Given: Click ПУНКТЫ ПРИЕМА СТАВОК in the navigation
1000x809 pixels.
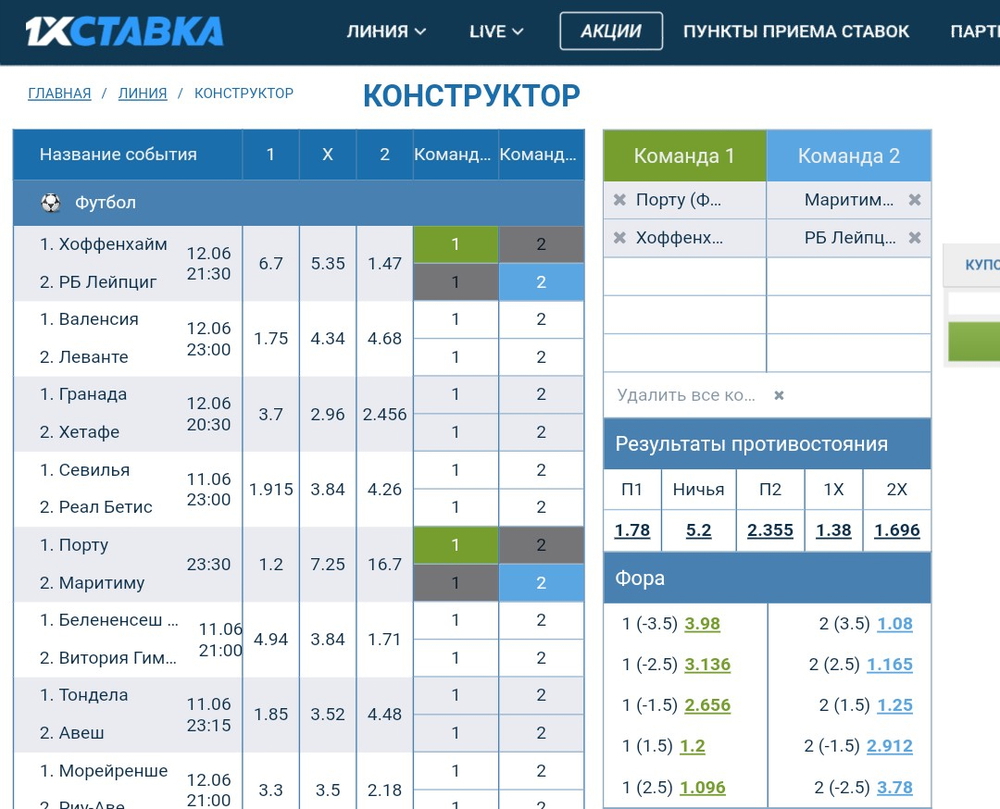Looking at the screenshot, I should [x=796, y=31].
